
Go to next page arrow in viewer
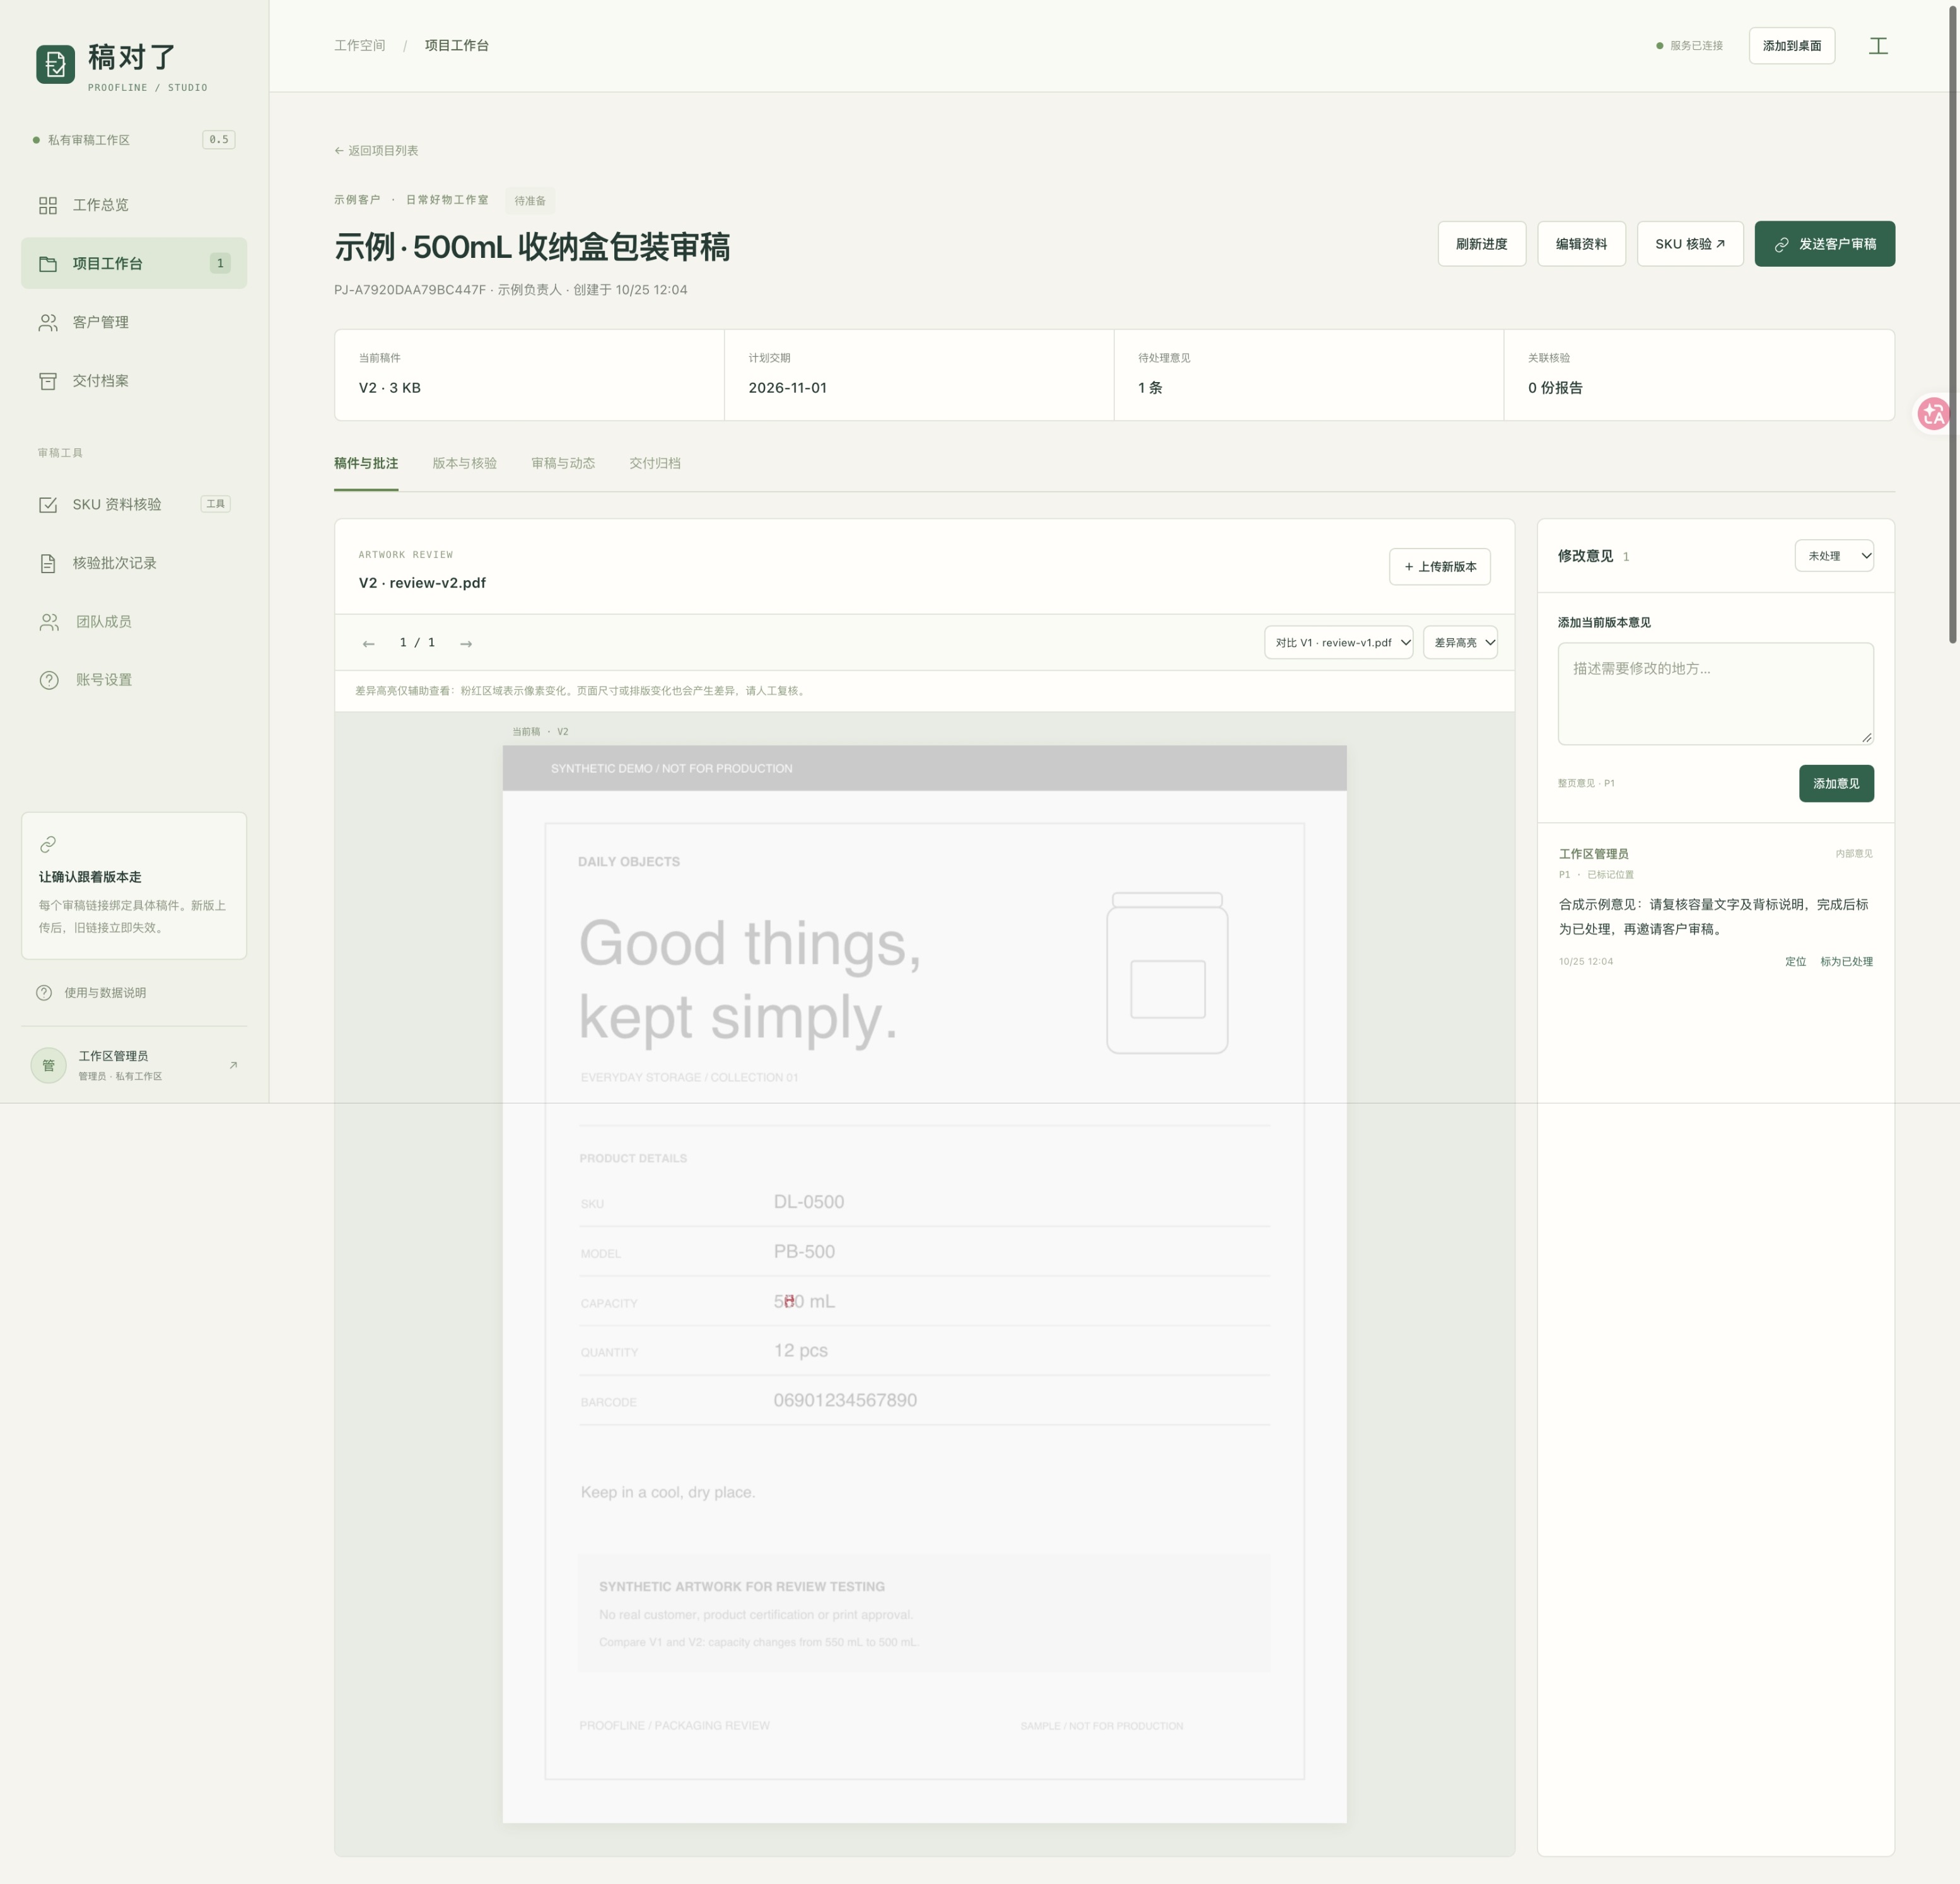click(466, 643)
